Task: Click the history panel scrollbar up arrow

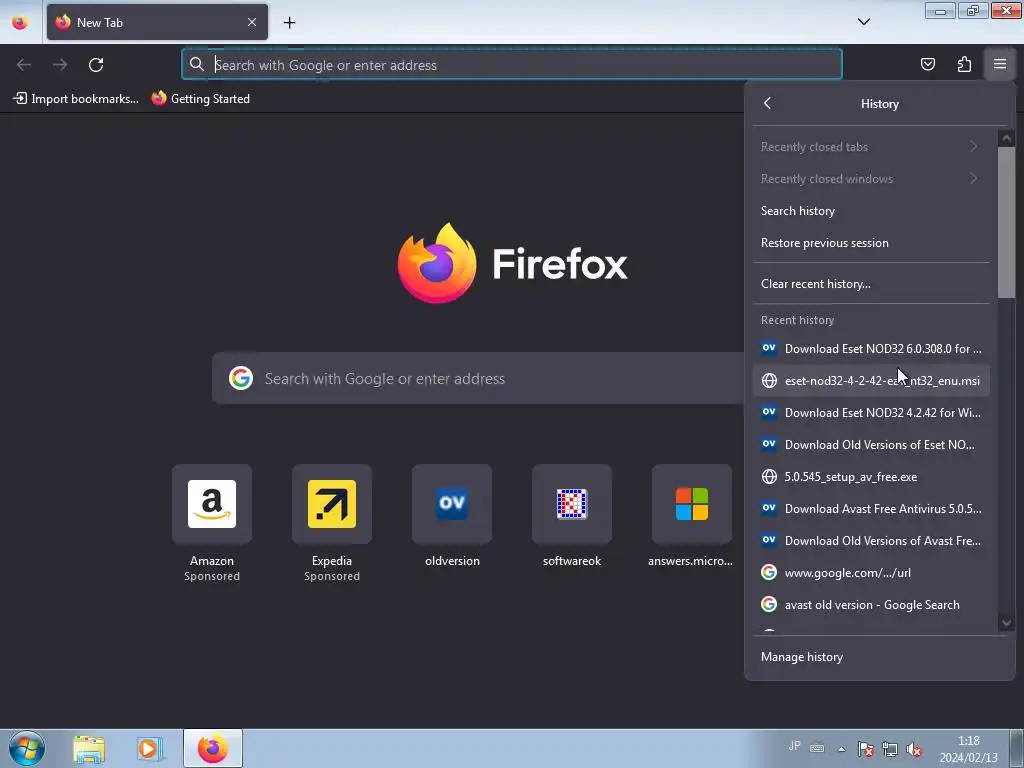Action: point(1006,138)
